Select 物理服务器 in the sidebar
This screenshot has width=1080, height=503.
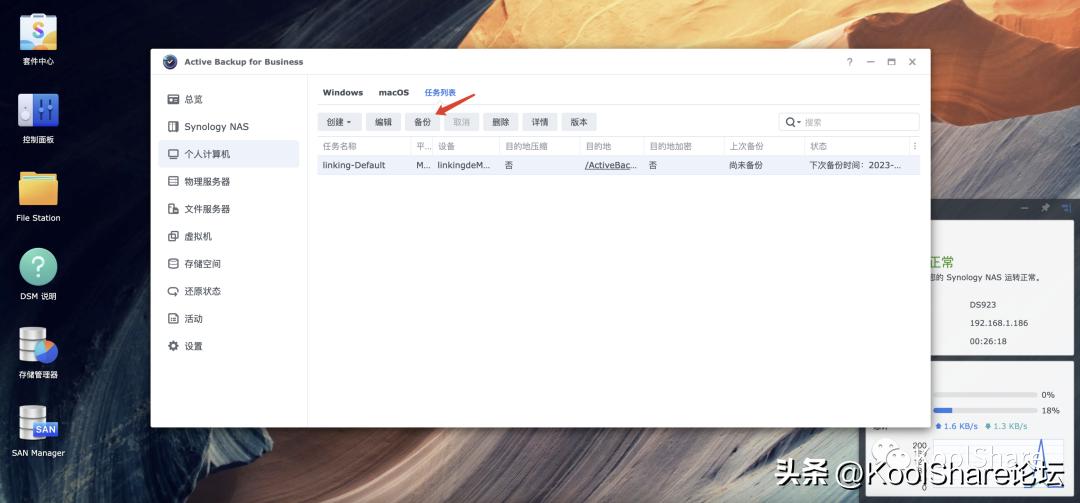pyautogui.click(x=229, y=181)
